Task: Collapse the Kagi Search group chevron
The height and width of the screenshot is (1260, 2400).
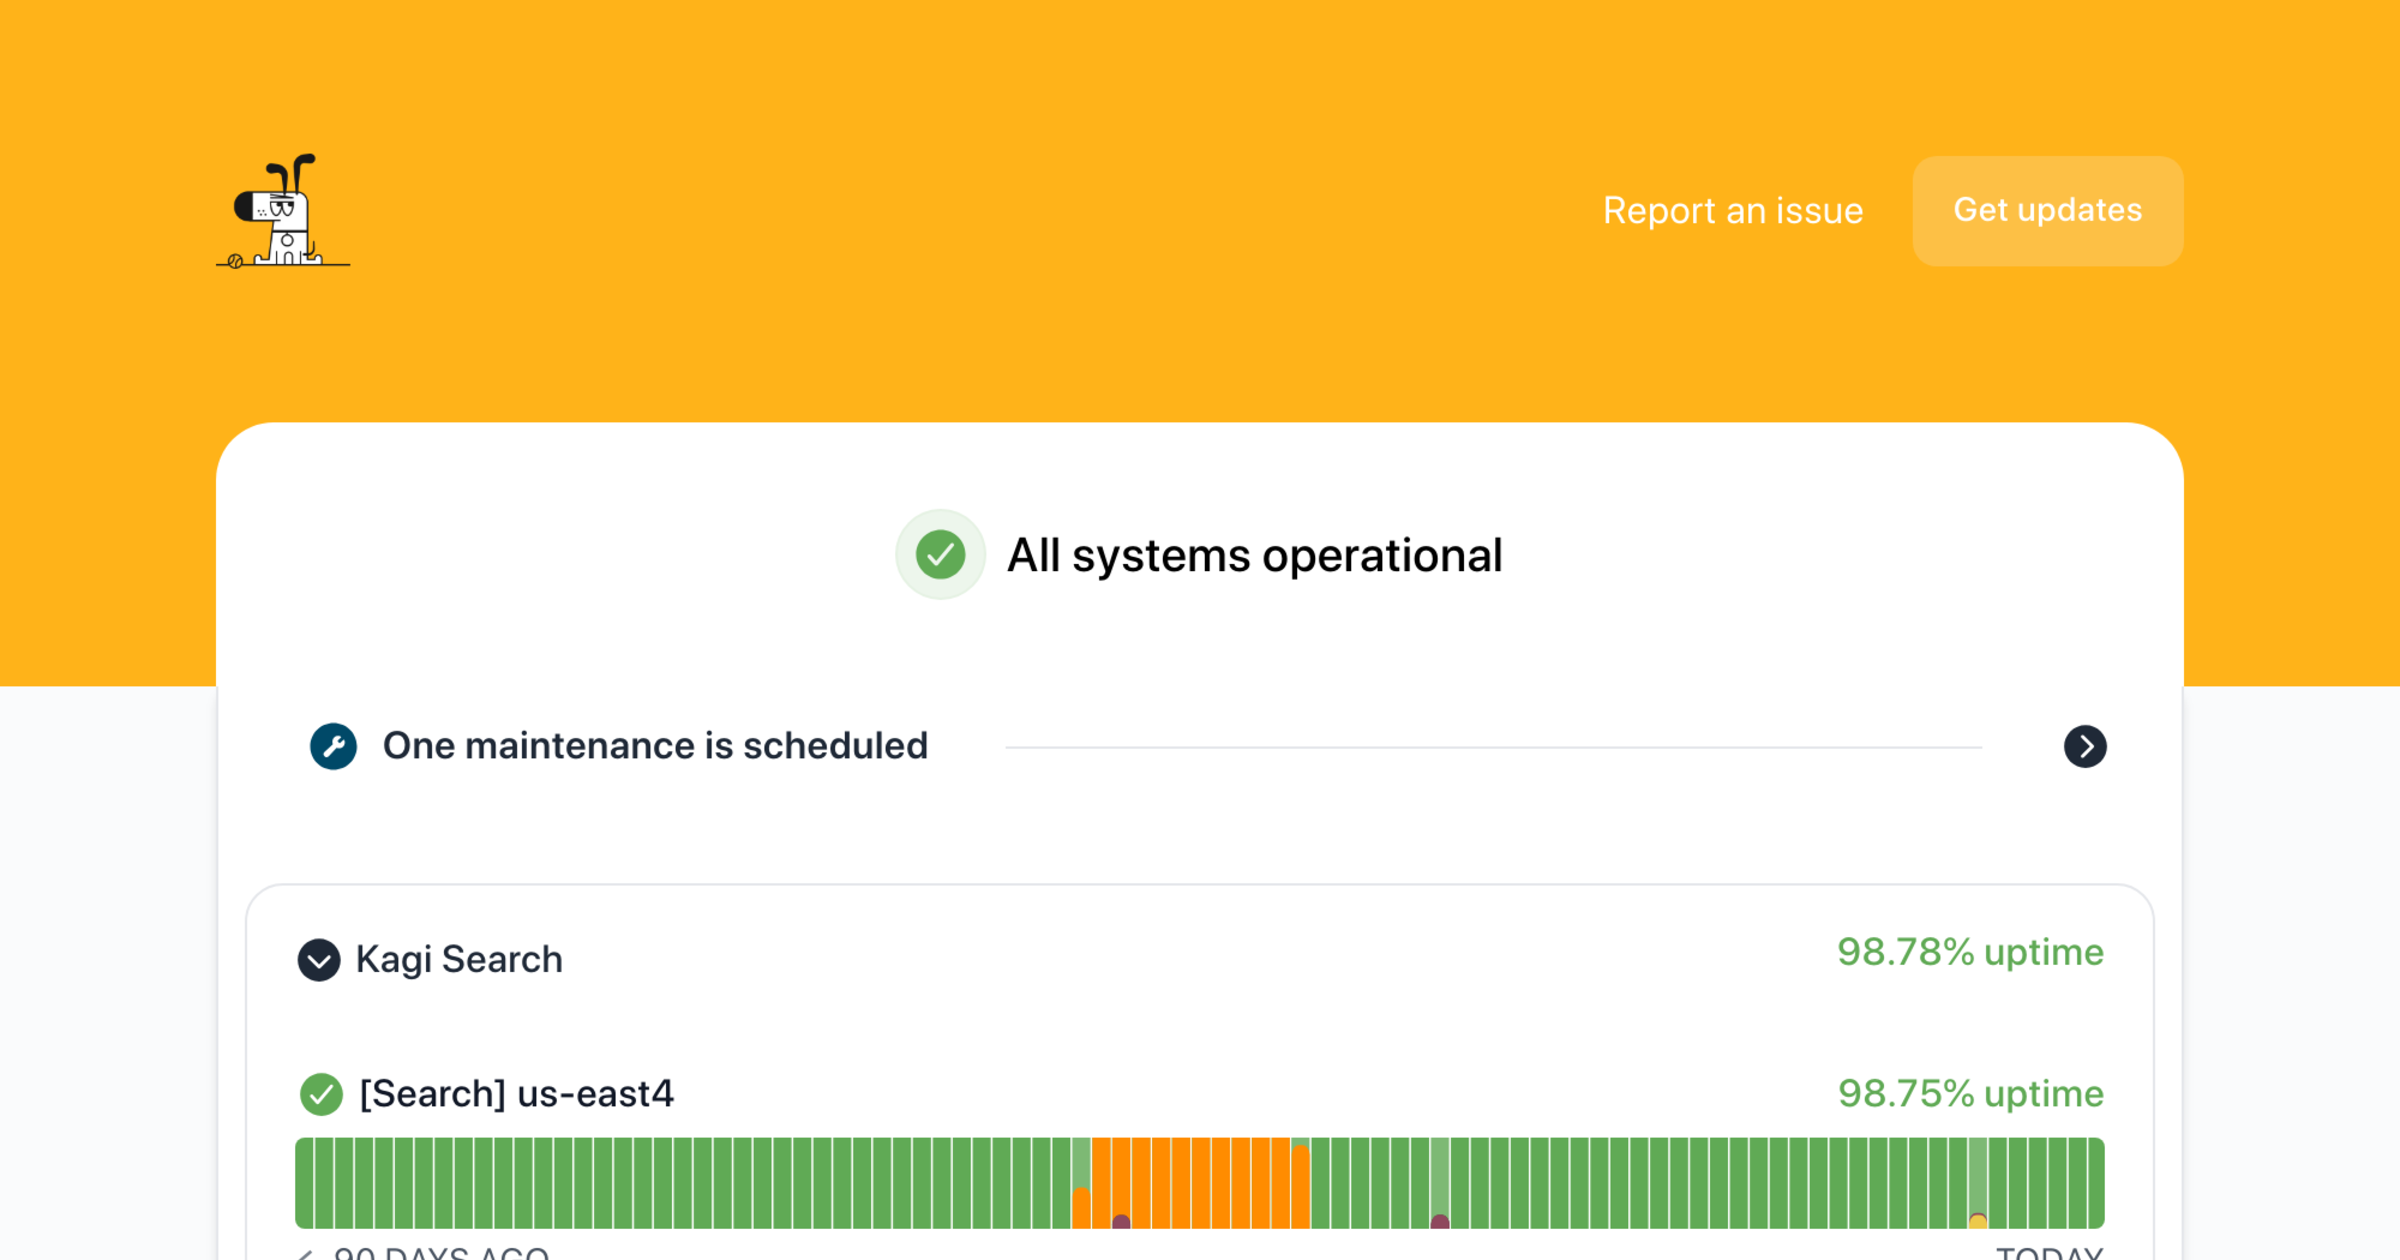Action: 319,960
